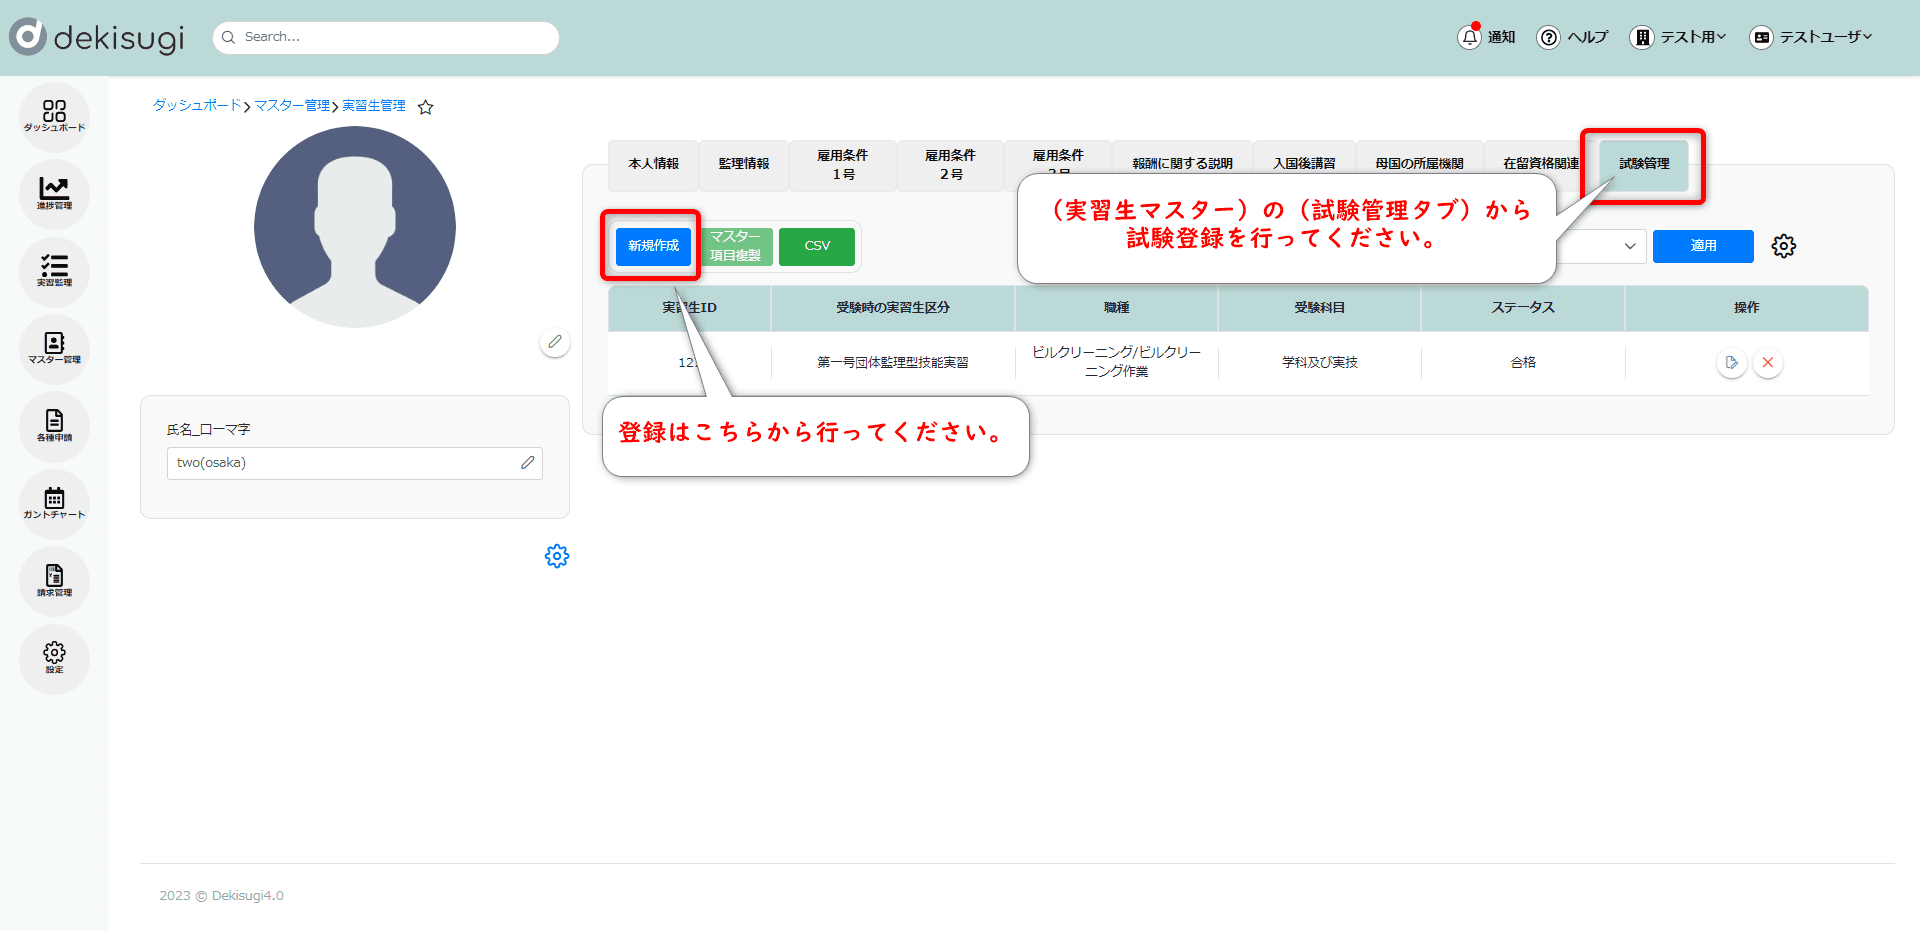
Task: Click the favorite star next to breadcrumb
Action: [x=425, y=107]
